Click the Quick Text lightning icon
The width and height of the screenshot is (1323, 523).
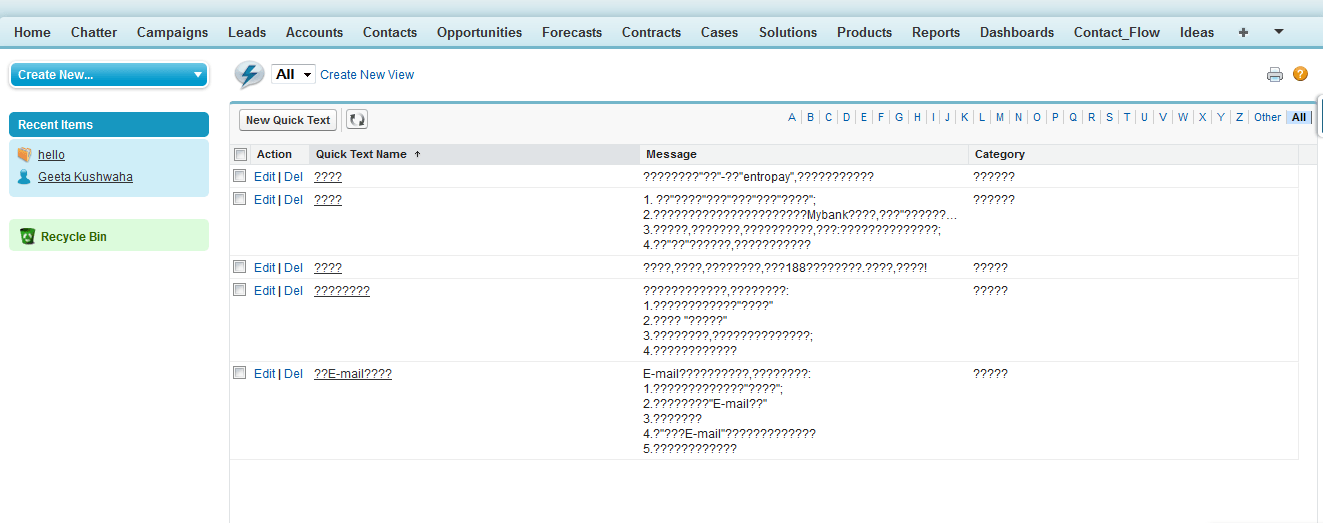[x=249, y=75]
